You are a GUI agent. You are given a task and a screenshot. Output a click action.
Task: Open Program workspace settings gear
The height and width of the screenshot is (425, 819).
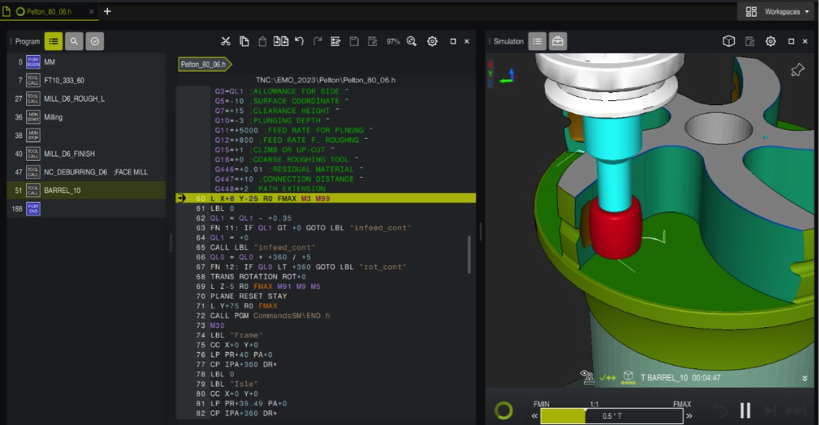pos(432,41)
